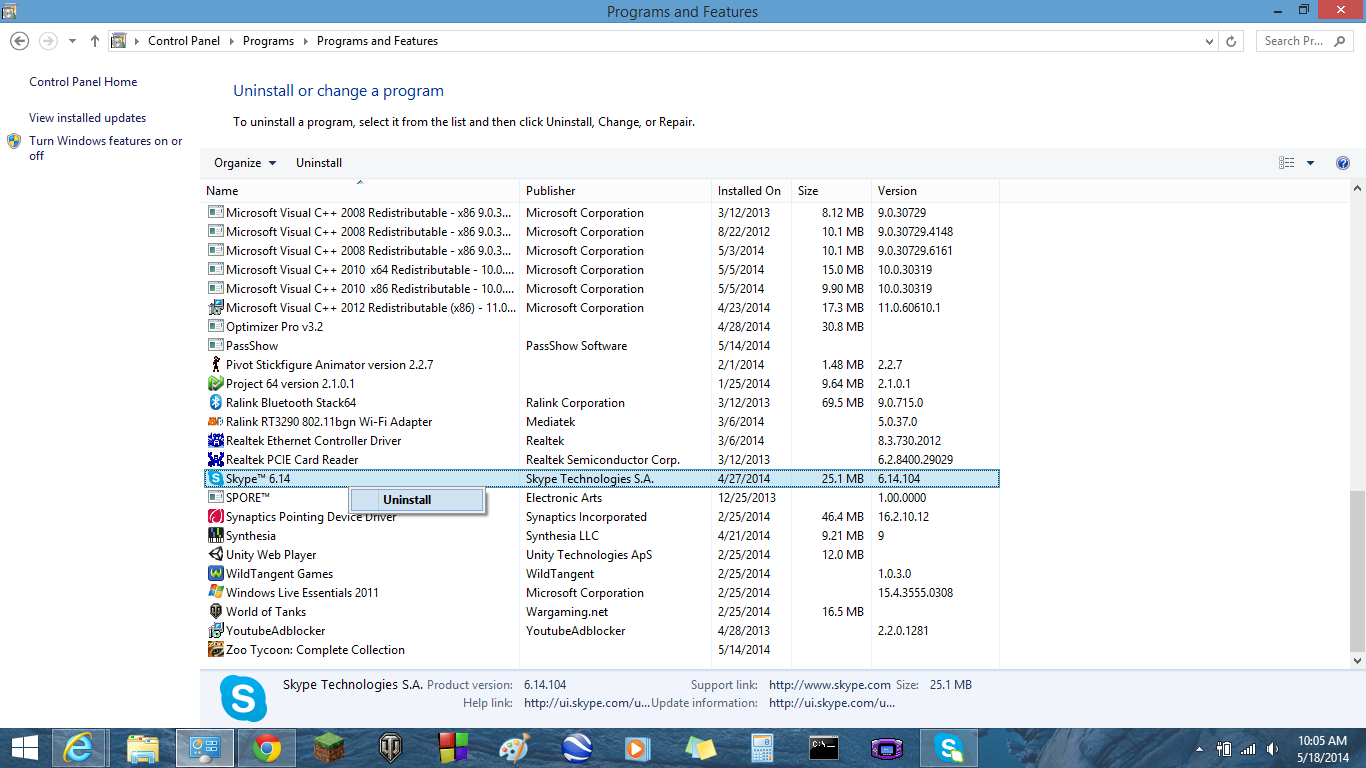
Task: Select the PassShow program row
Action: (x=600, y=346)
